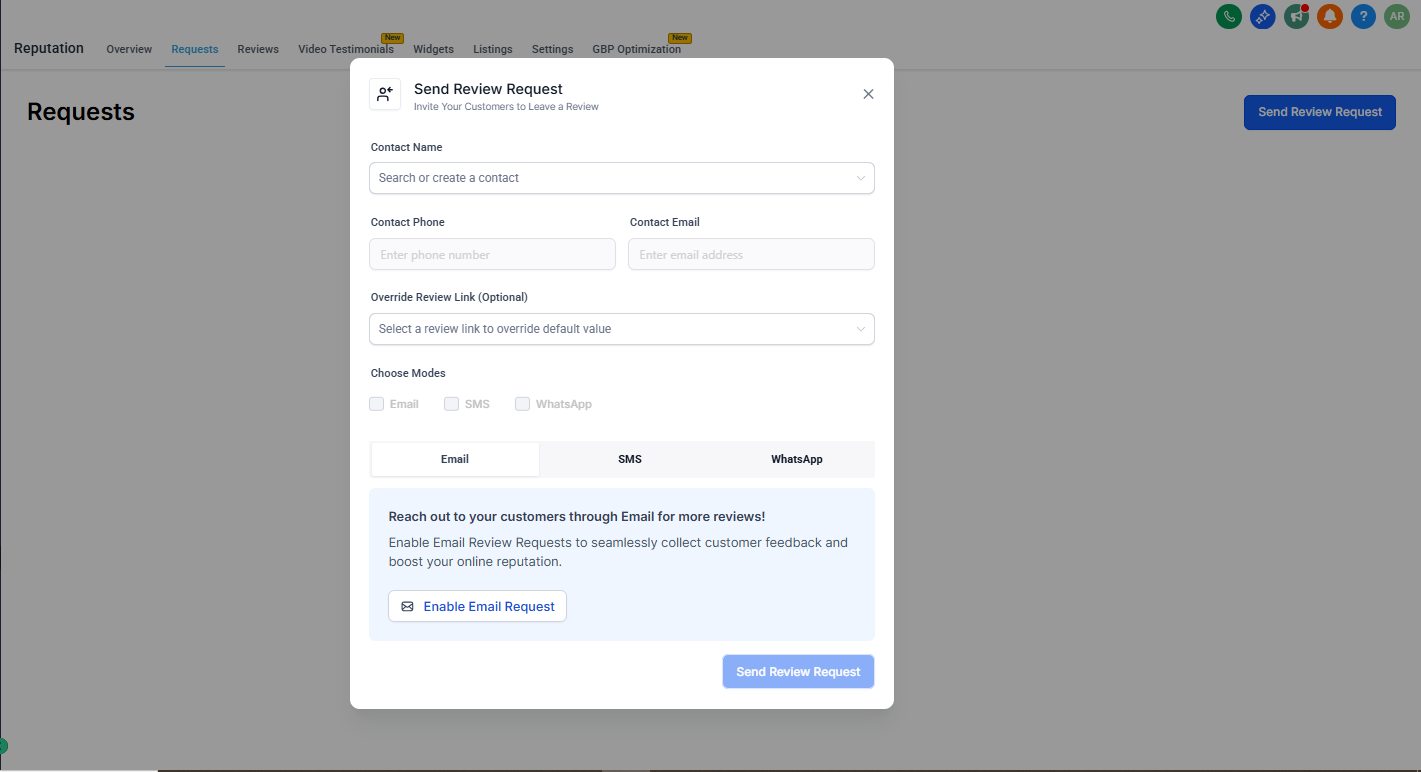
Task: Open the blue AI sparkle icon
Action: point(1262,16)
